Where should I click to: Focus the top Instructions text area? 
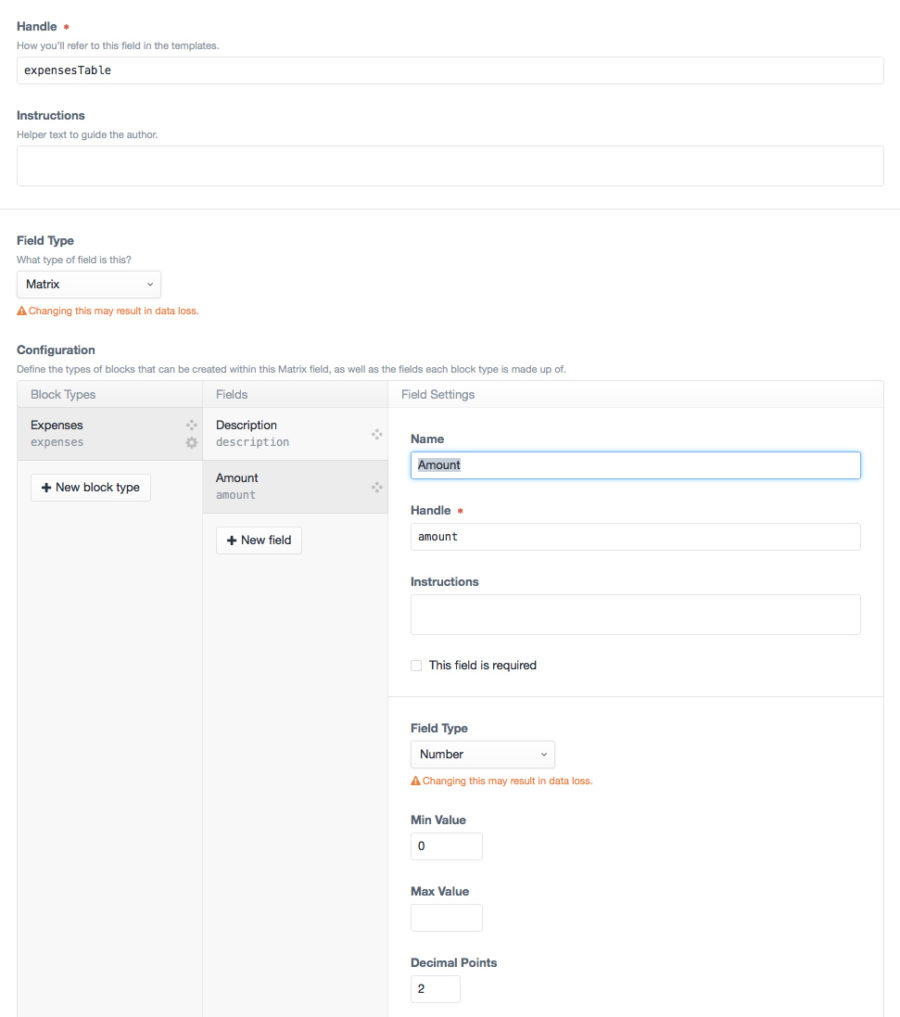(450, 166)
